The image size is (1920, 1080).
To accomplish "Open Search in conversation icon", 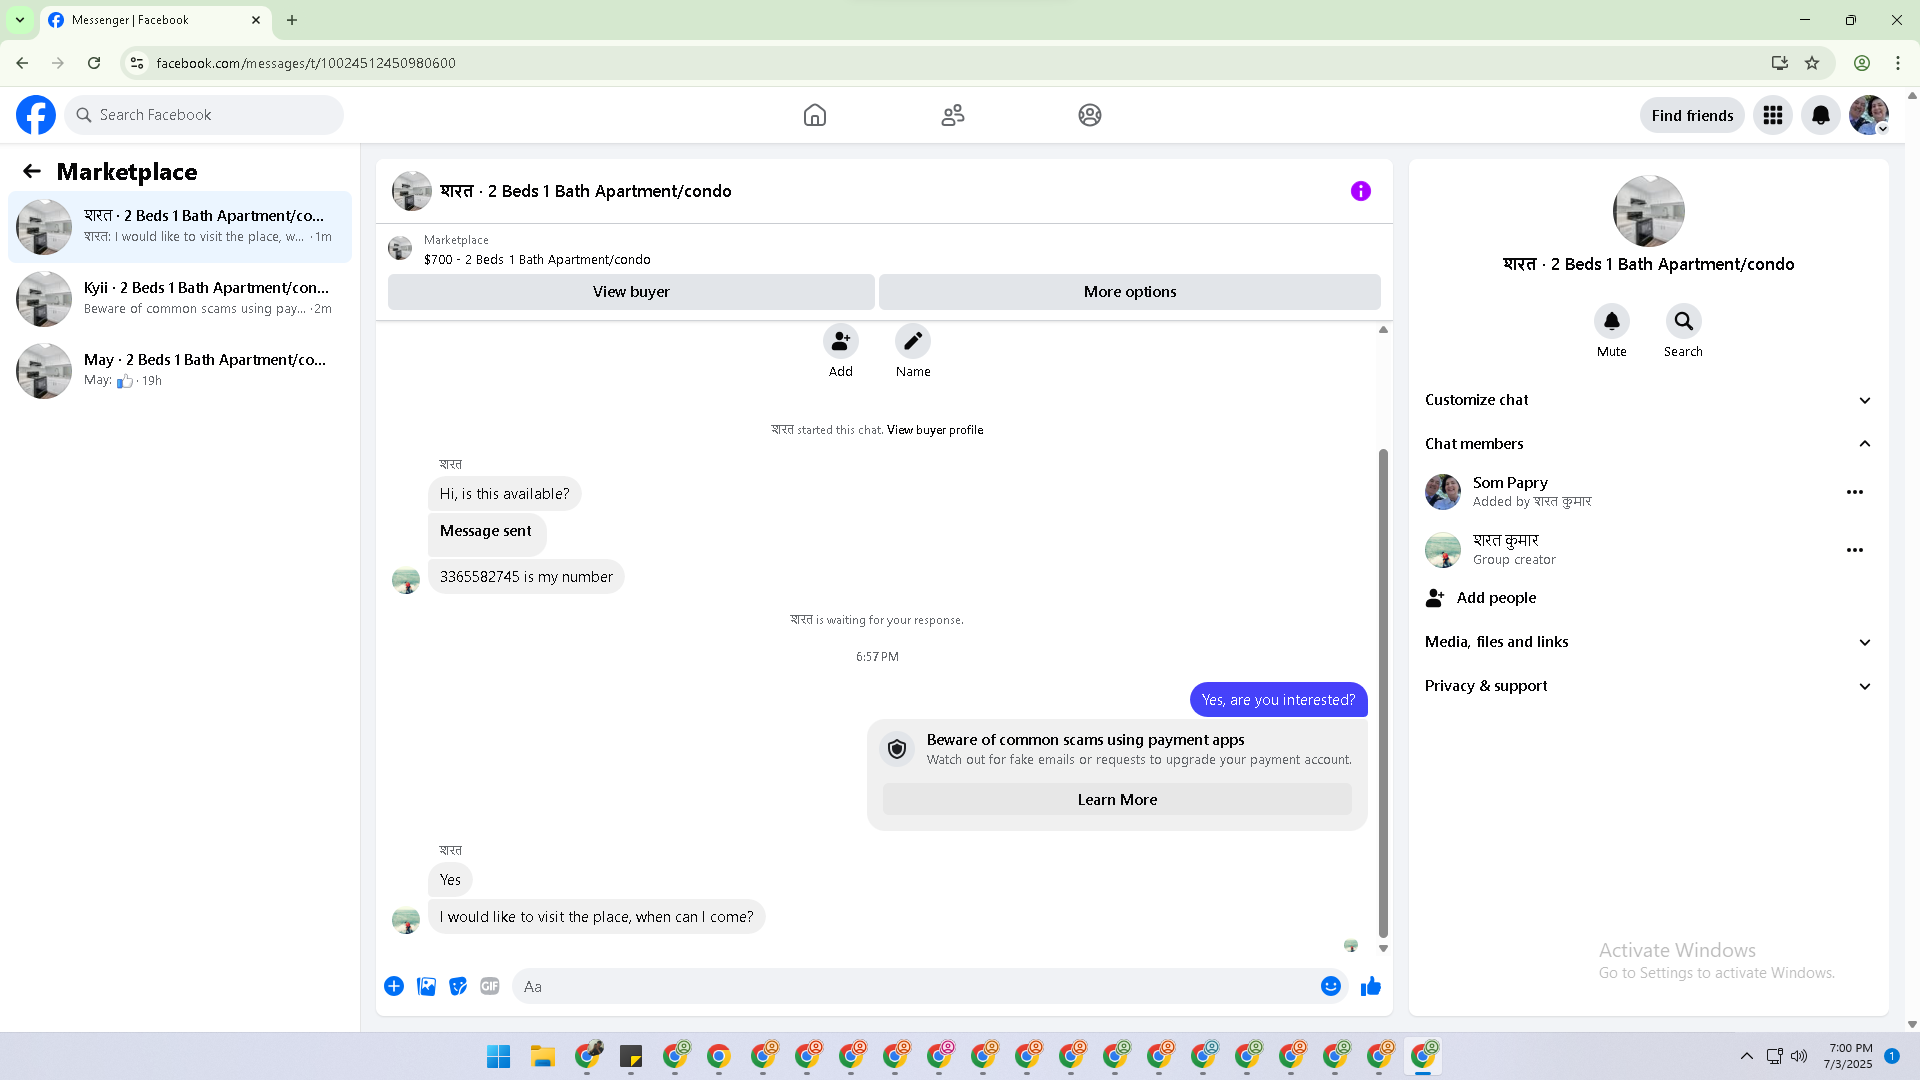I will [x=1683, y=322].
